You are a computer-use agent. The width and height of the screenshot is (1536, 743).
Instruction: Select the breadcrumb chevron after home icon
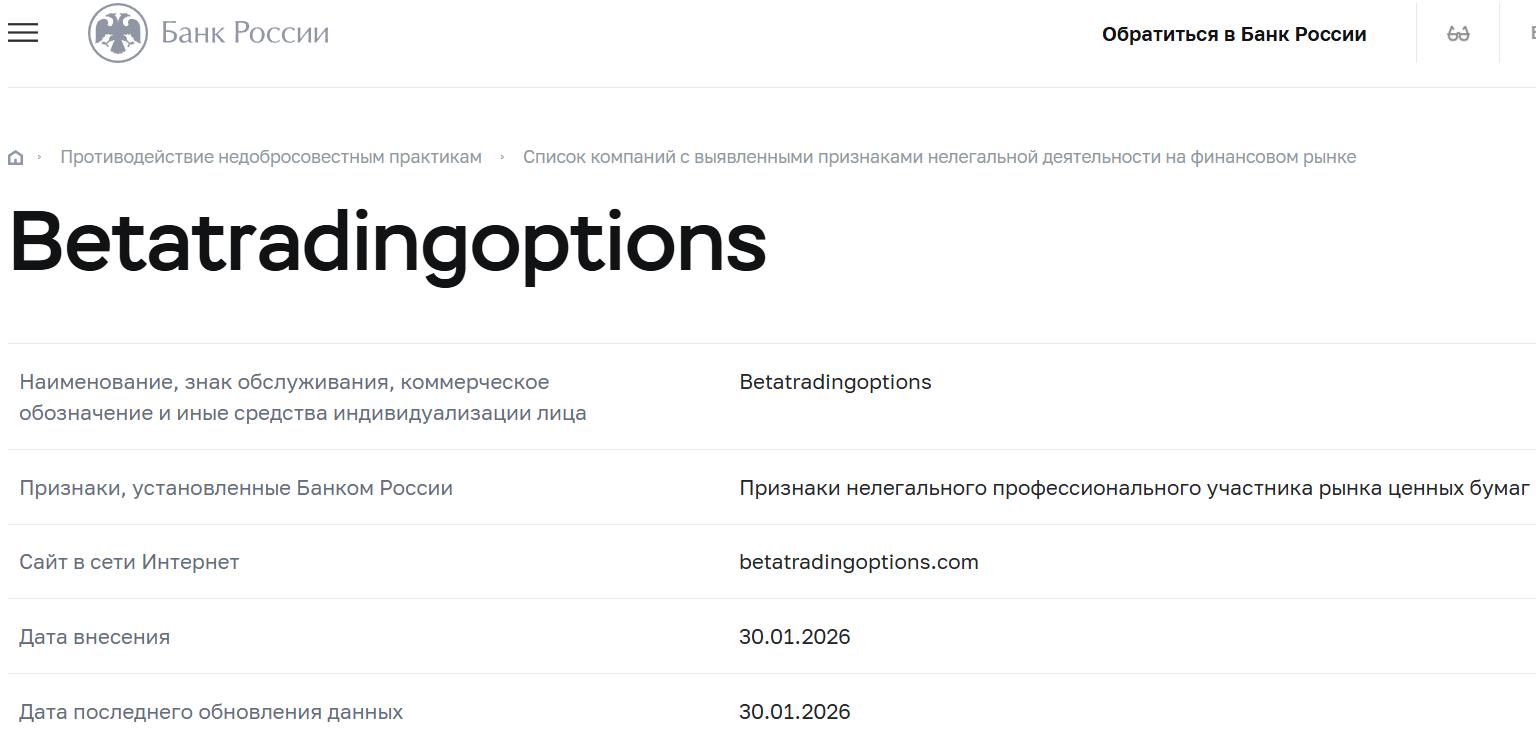pyautogui.click(x=39, y=156)
